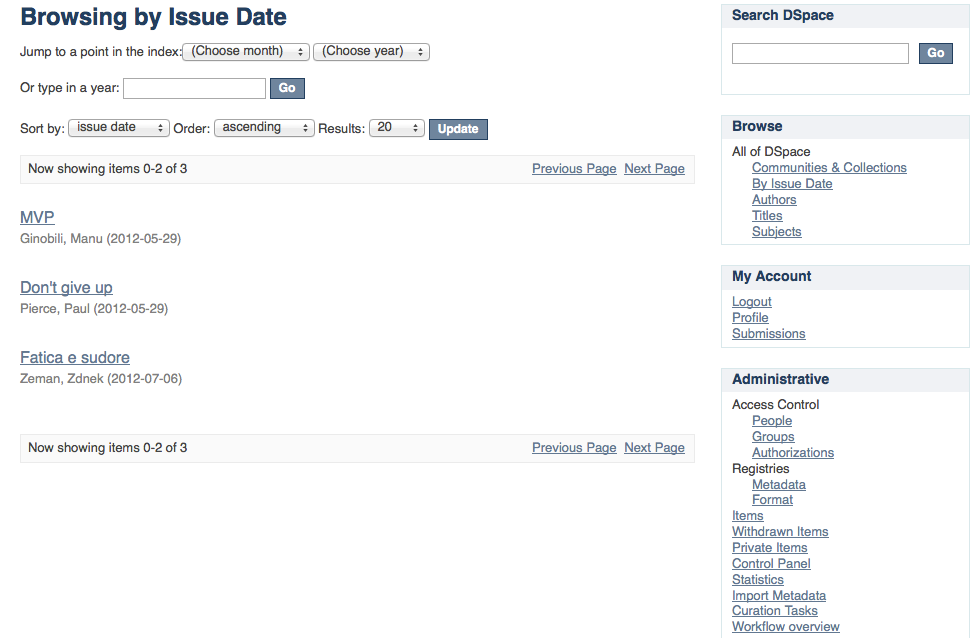Open Control Panel under Administrative
The image size is (975, 638).
771,564
